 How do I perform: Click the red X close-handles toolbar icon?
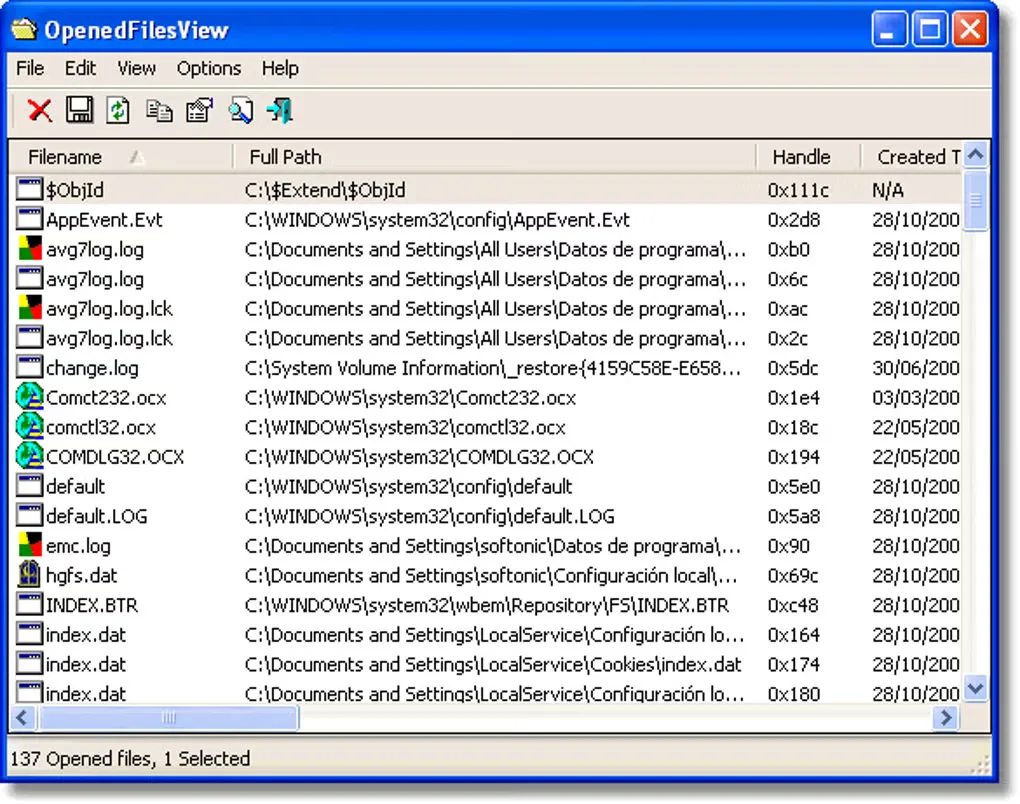(x=40, y=110)
